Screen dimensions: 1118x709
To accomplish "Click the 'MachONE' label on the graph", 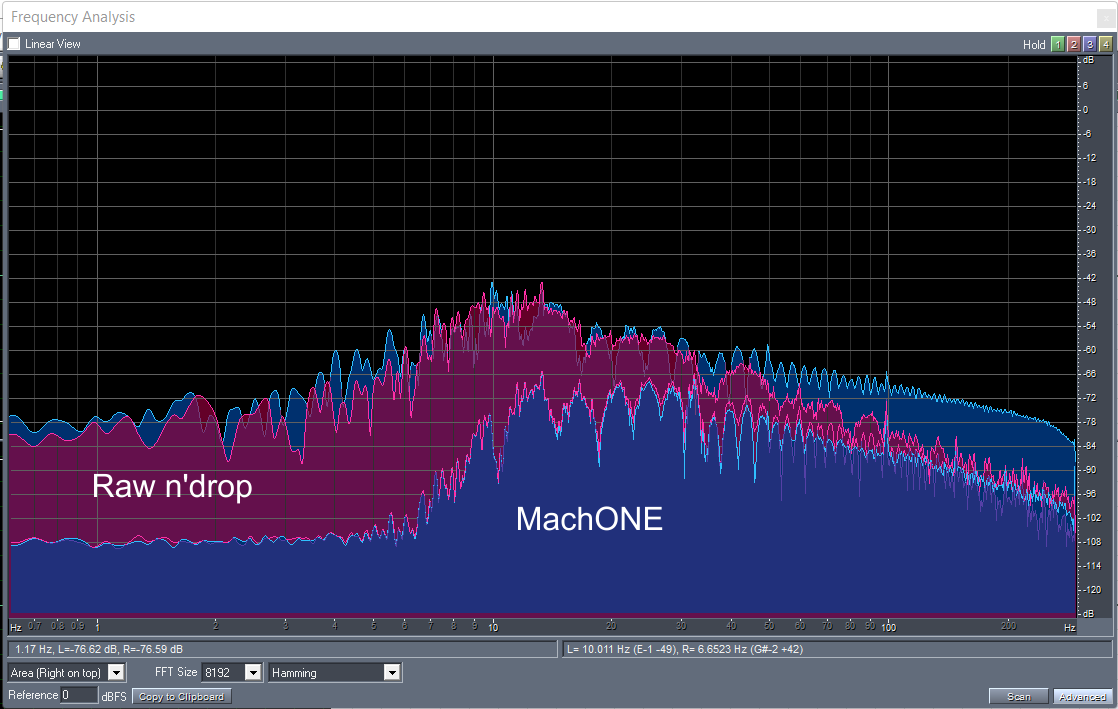I will (x=589, y=519).
